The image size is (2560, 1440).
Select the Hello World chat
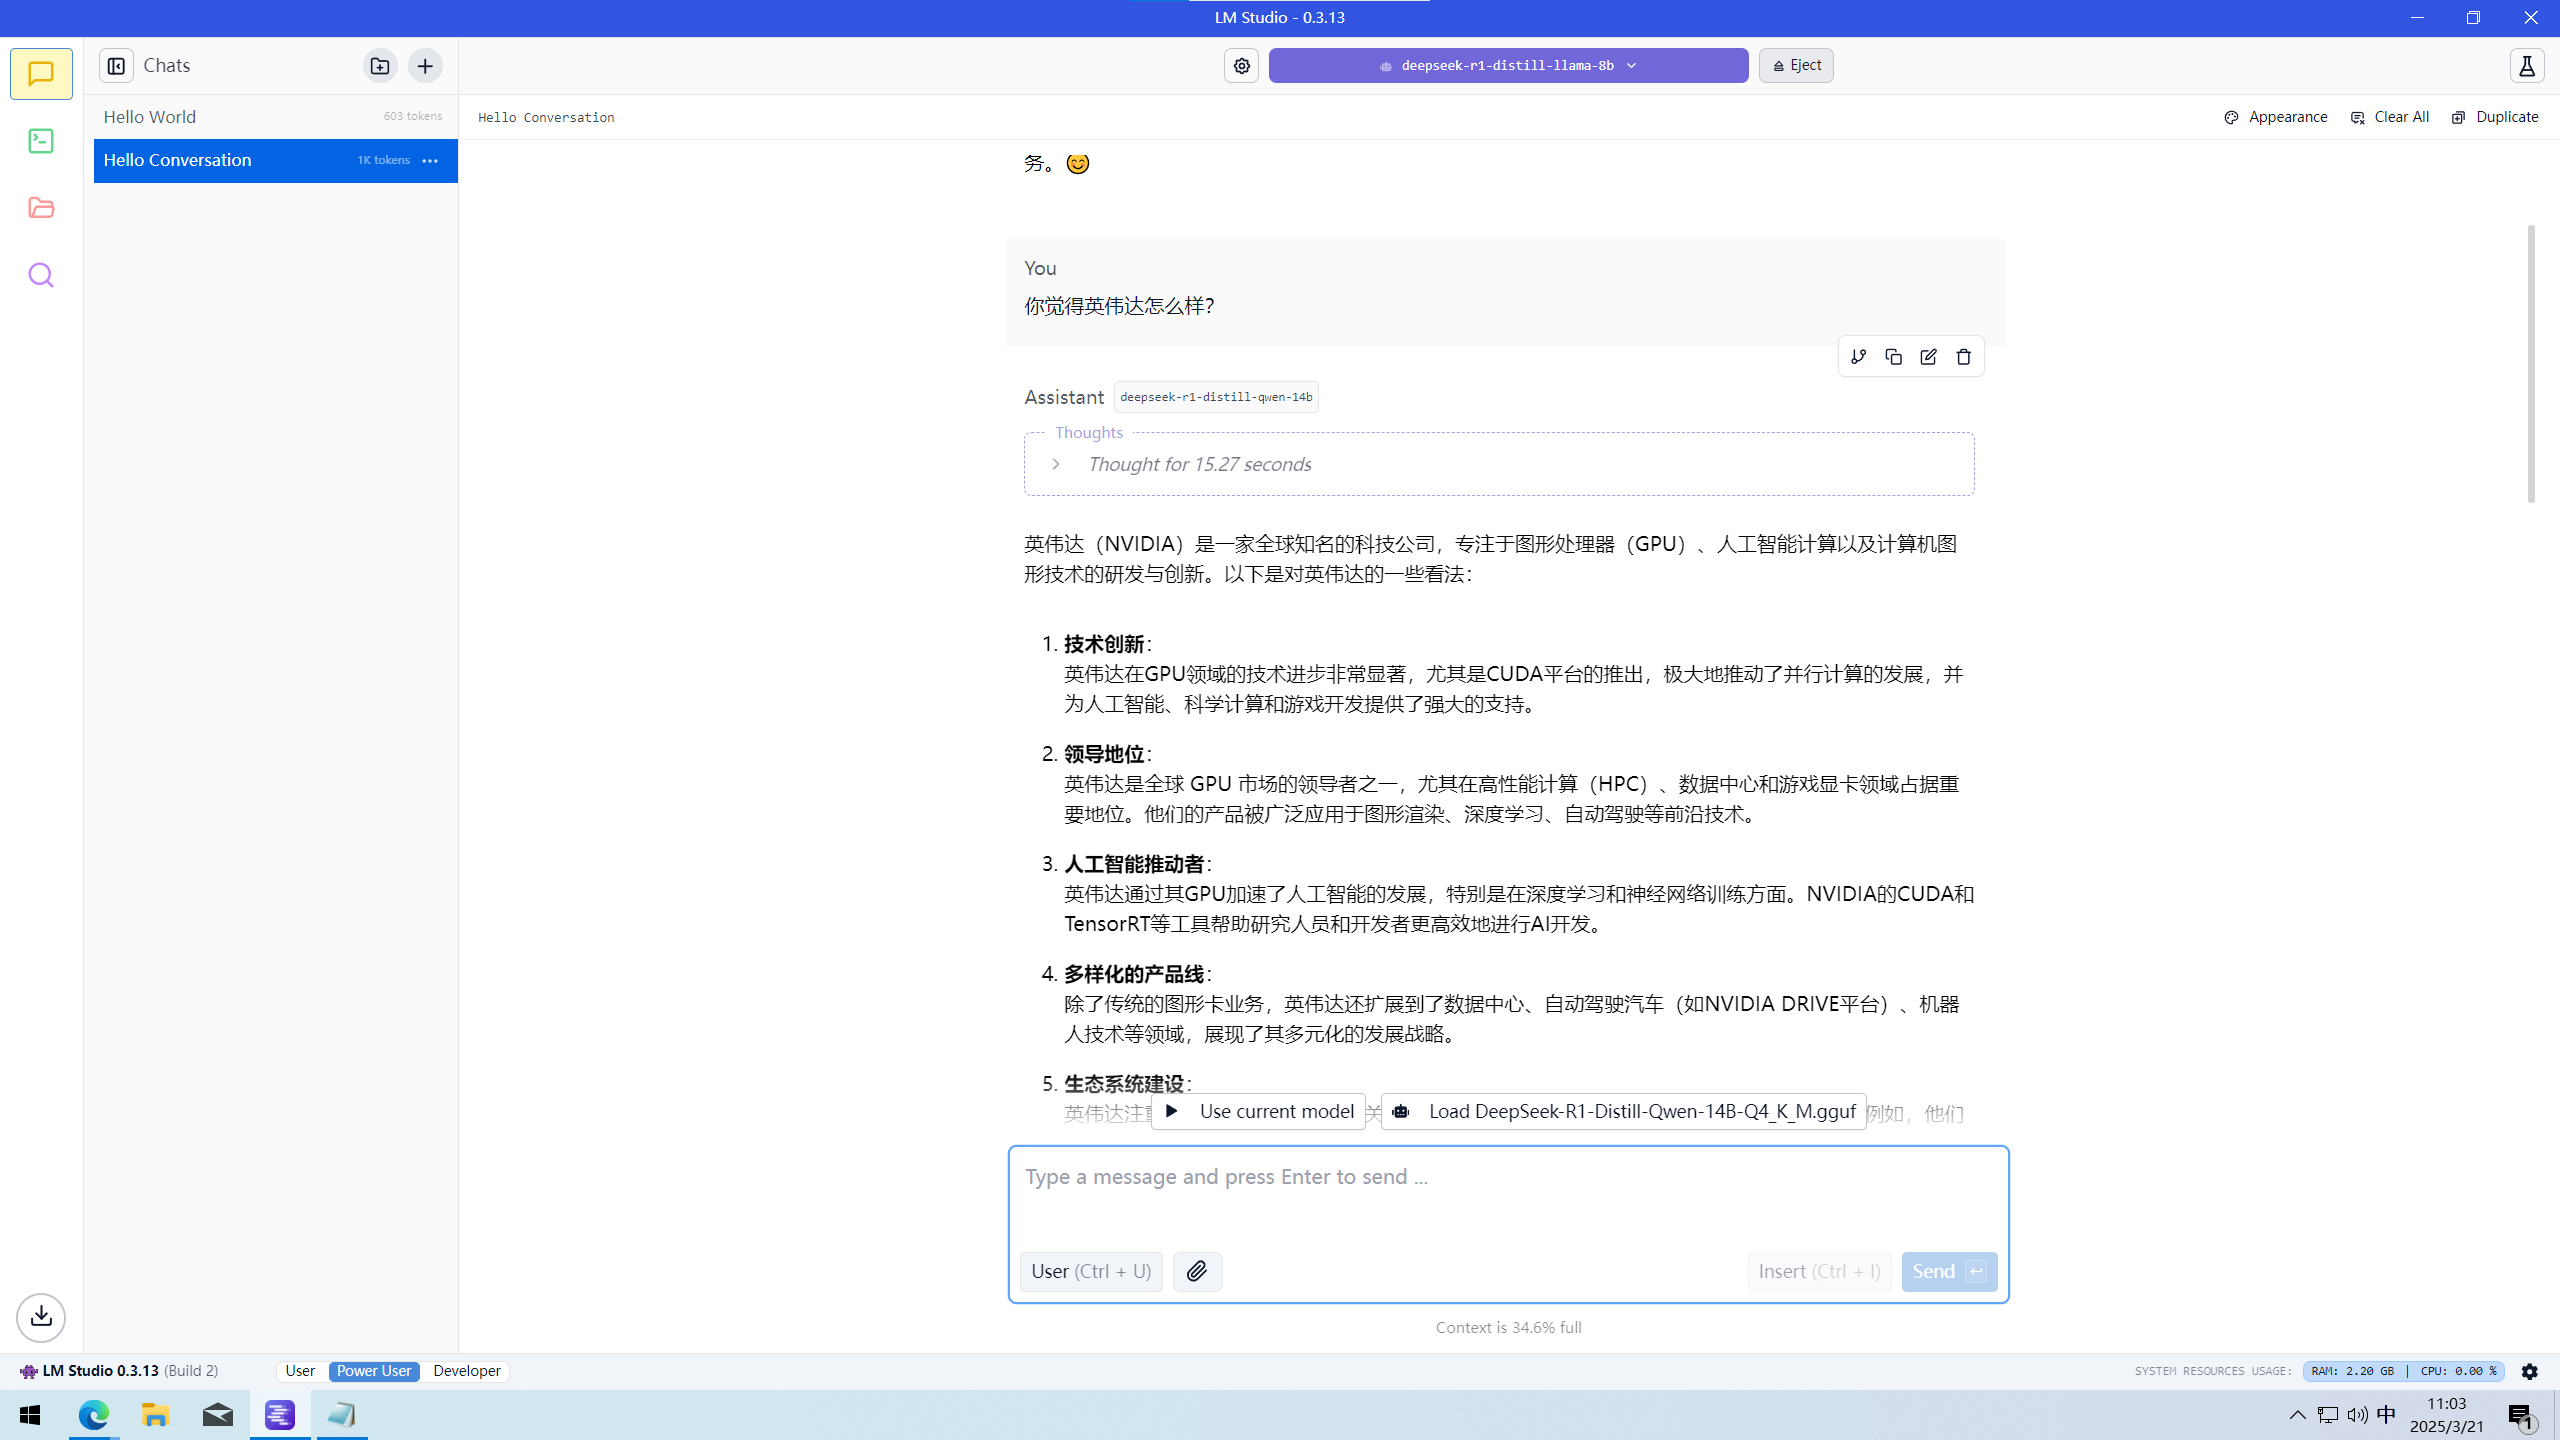click(x=275, y=117)
